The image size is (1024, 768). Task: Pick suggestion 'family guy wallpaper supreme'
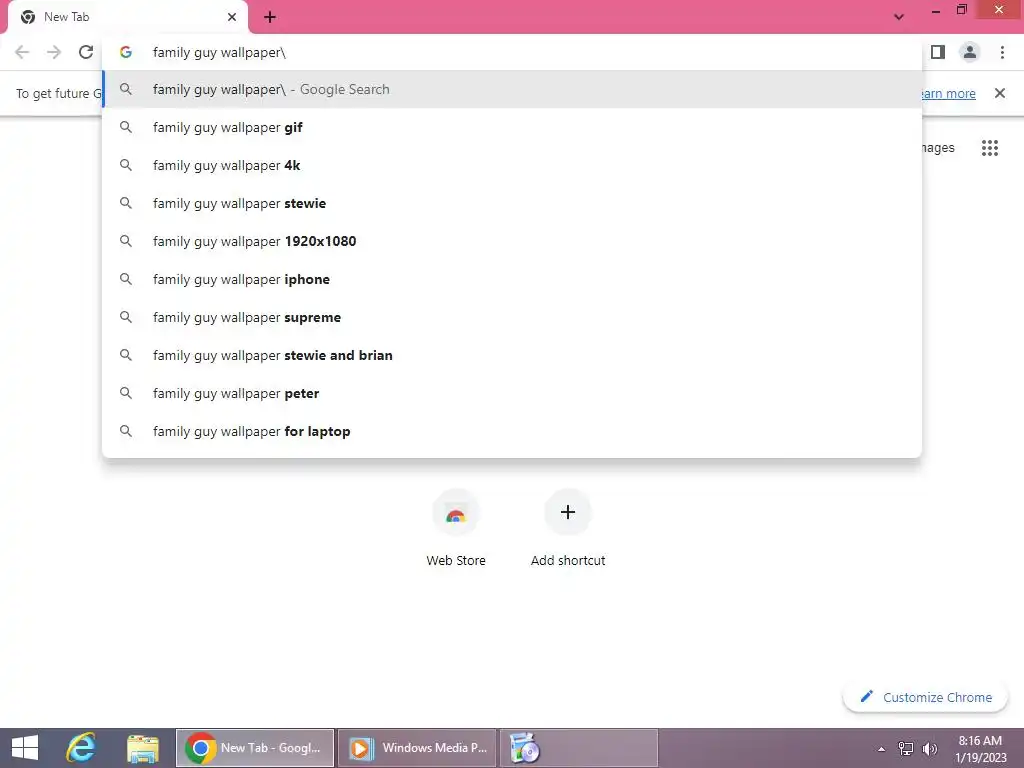512,317
